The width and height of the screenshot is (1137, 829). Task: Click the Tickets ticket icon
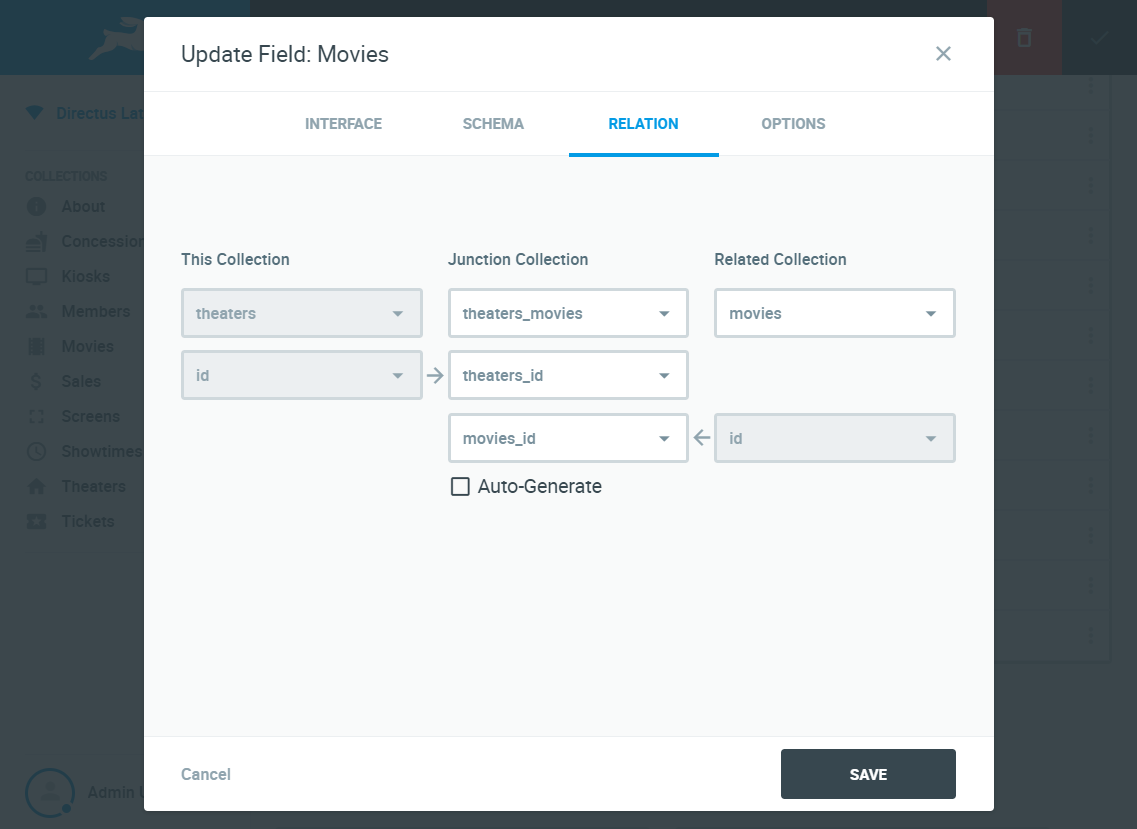(36, 521)
